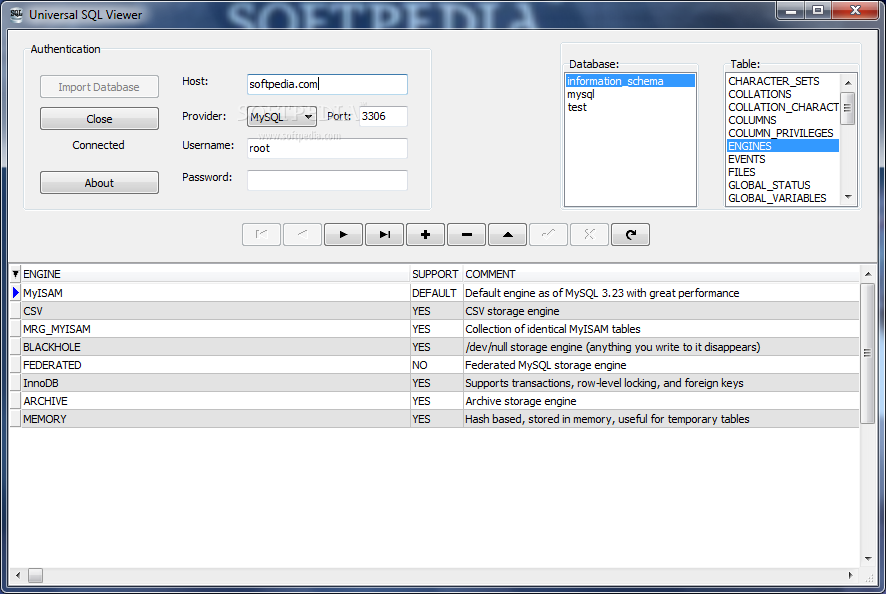886x594 pixels.
Task: Click the grid column selector triangle
Action: (15, 274)
